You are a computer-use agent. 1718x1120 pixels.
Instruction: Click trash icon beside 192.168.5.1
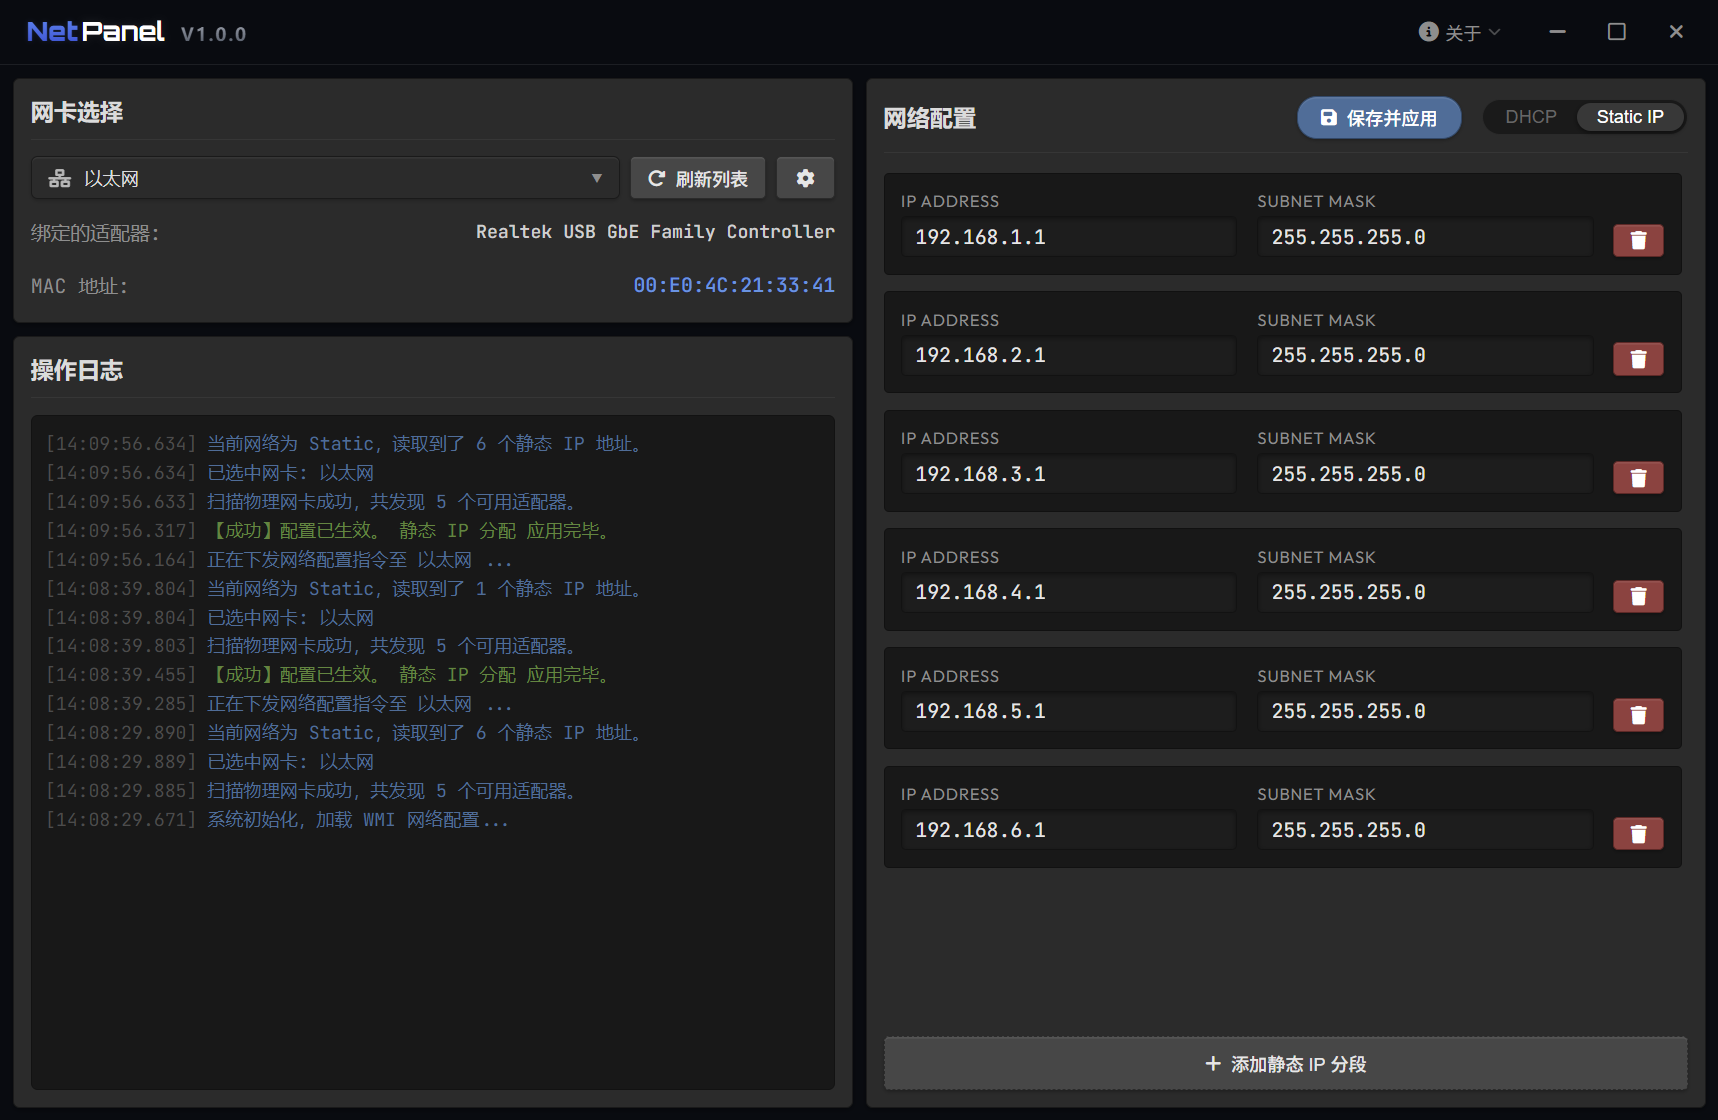(x=1638, y=715)
